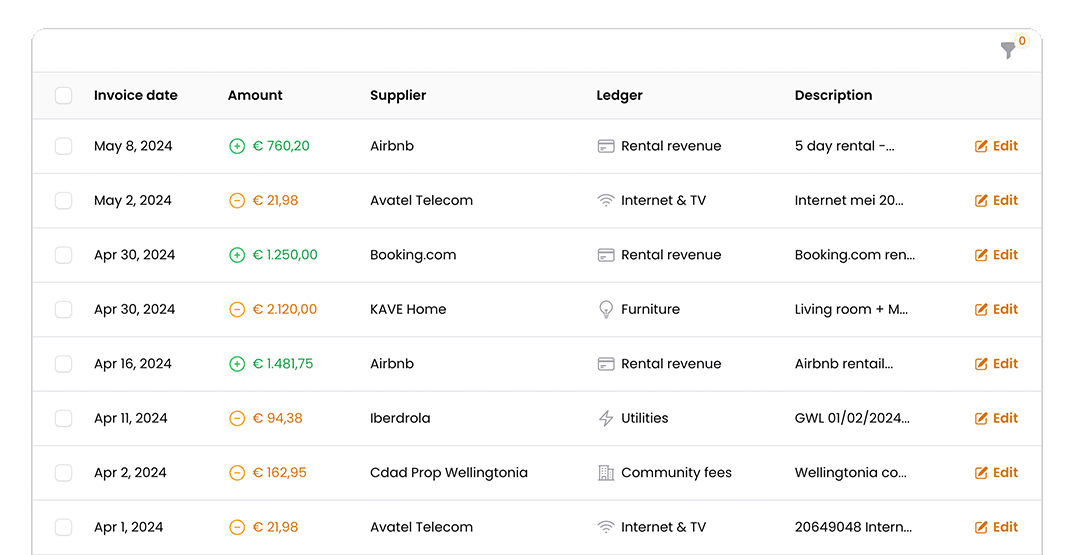Check the May 8, 2024 Airbnb row
Viewport: 1074px width, 555px height.
(x=64, y=146)
